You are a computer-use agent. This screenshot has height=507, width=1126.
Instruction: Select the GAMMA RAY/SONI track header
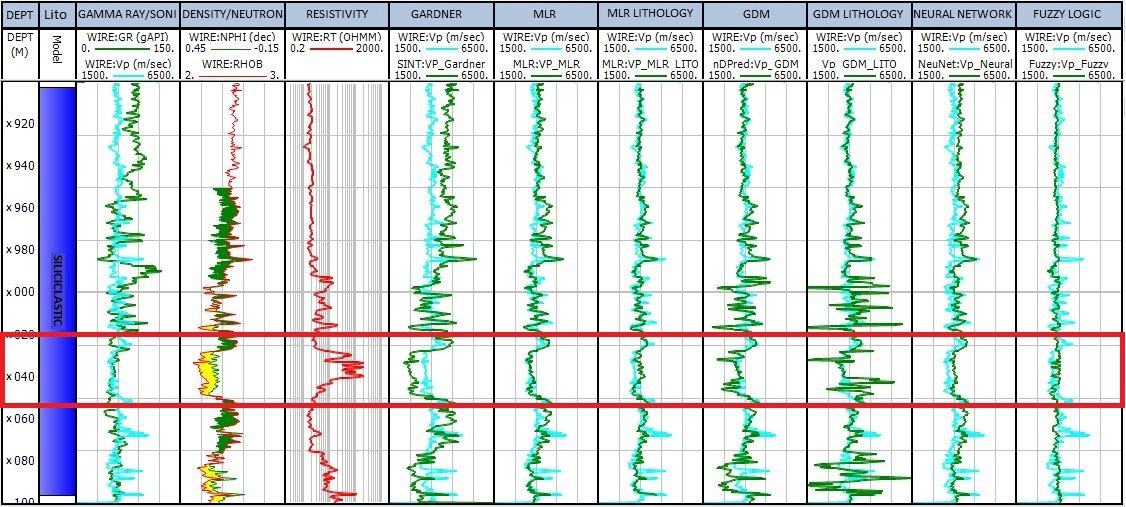coord(126,14)
